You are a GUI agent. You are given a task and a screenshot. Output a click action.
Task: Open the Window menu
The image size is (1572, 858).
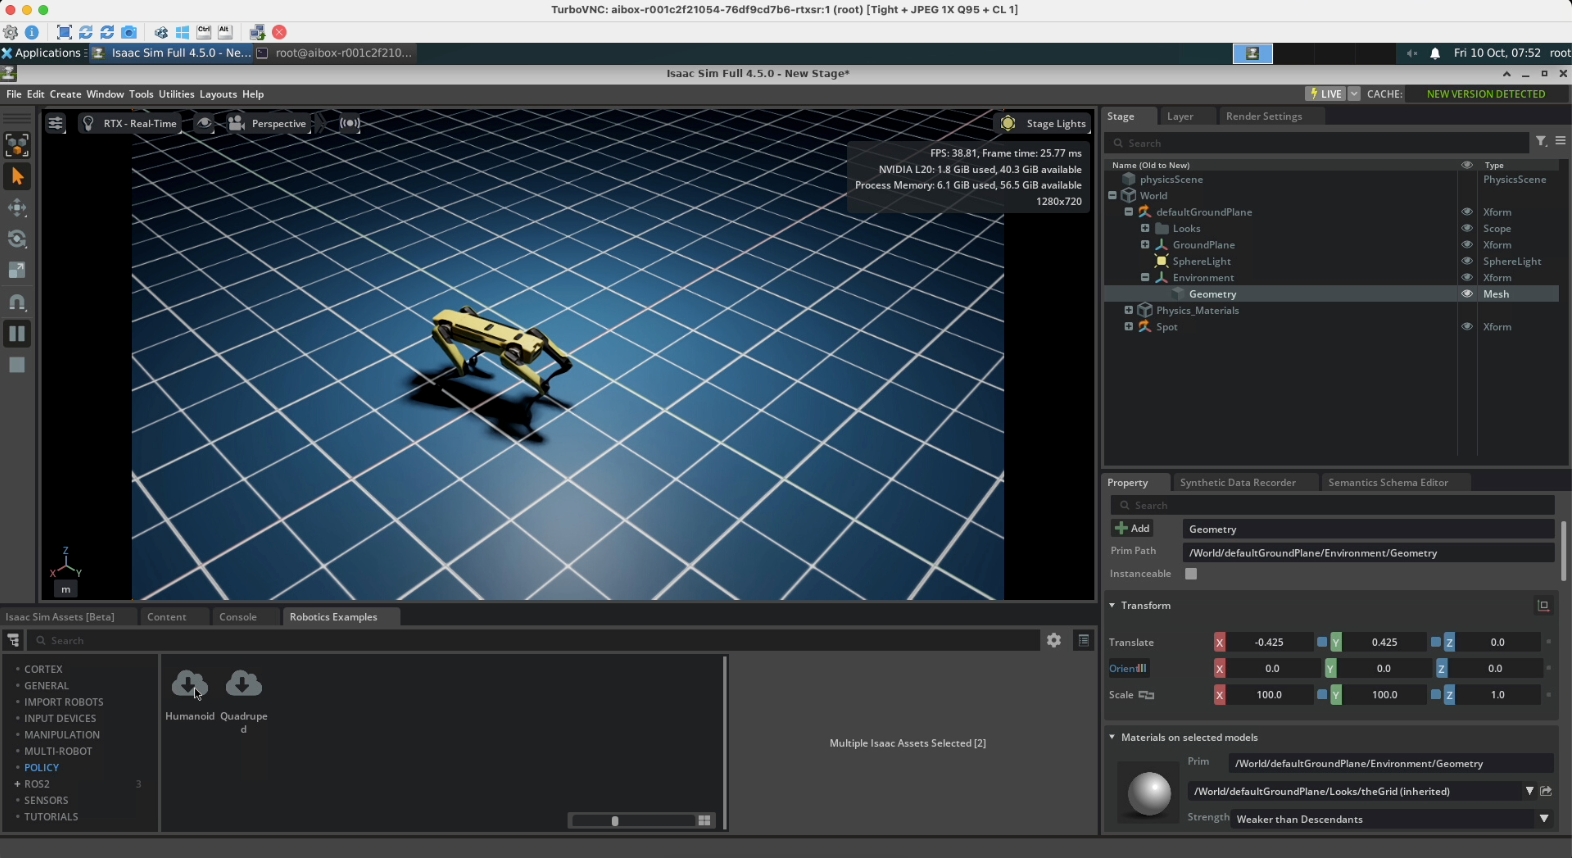pos(105,94)
